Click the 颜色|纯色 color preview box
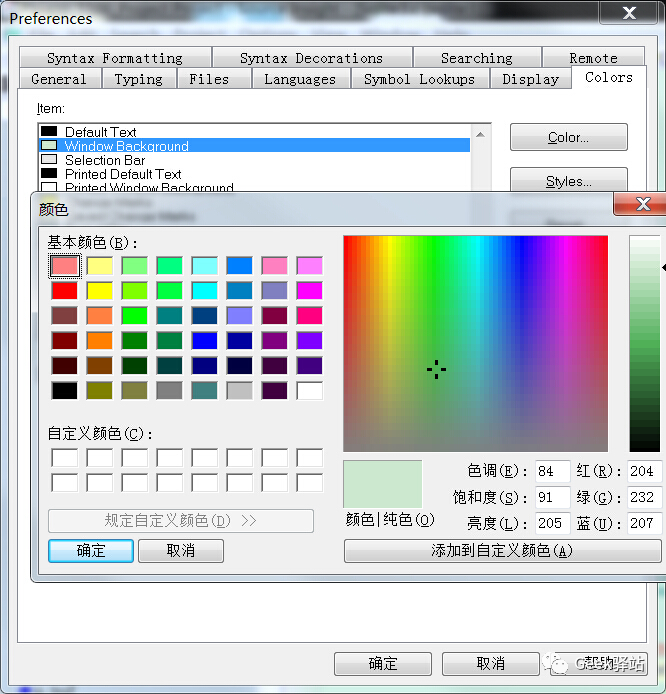 click(382, 484)
